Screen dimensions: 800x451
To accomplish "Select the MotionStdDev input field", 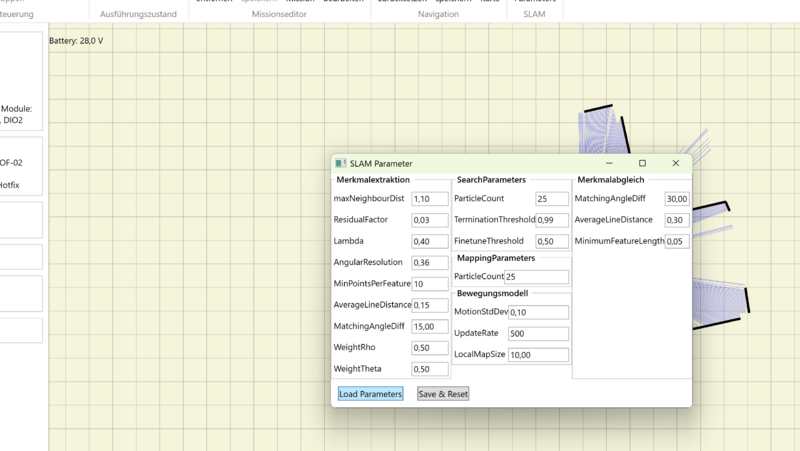I will [x=538, y=313].
